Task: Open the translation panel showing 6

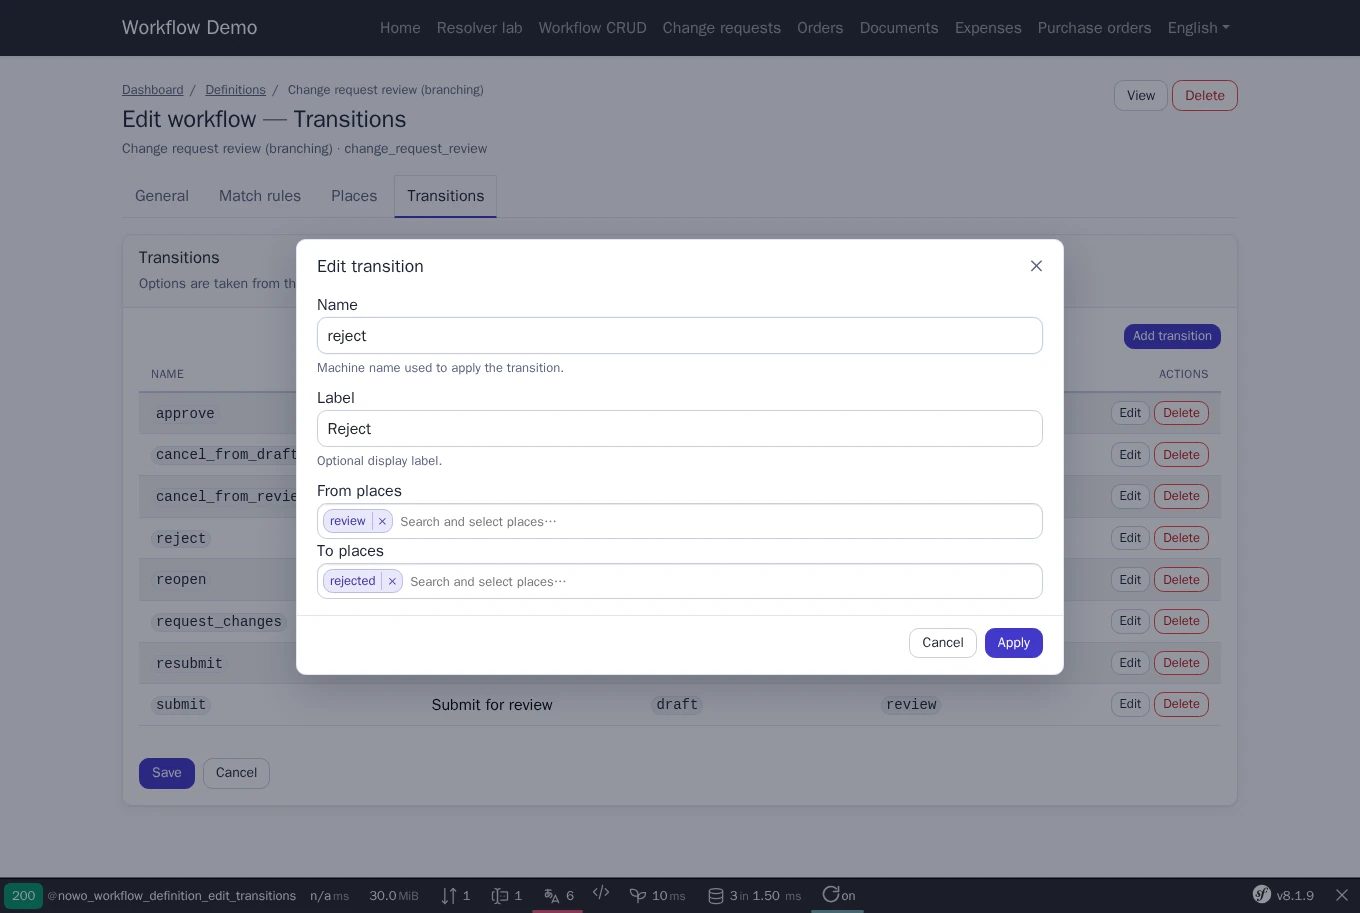Action: (558, 895)
